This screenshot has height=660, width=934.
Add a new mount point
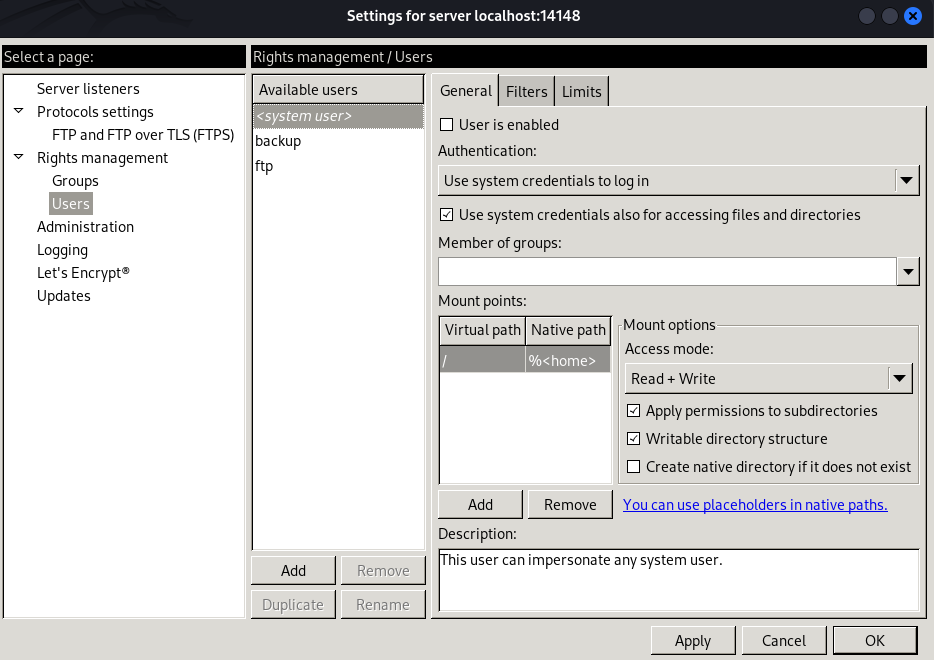(x=480, y=505)
